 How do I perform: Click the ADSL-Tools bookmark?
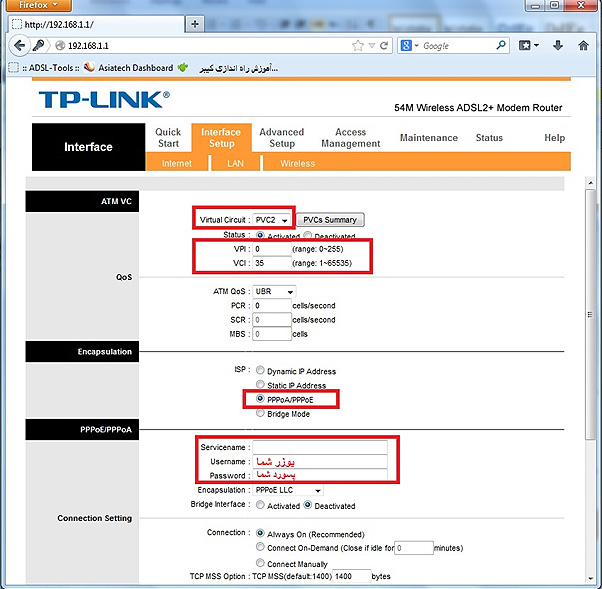(44, 68)
